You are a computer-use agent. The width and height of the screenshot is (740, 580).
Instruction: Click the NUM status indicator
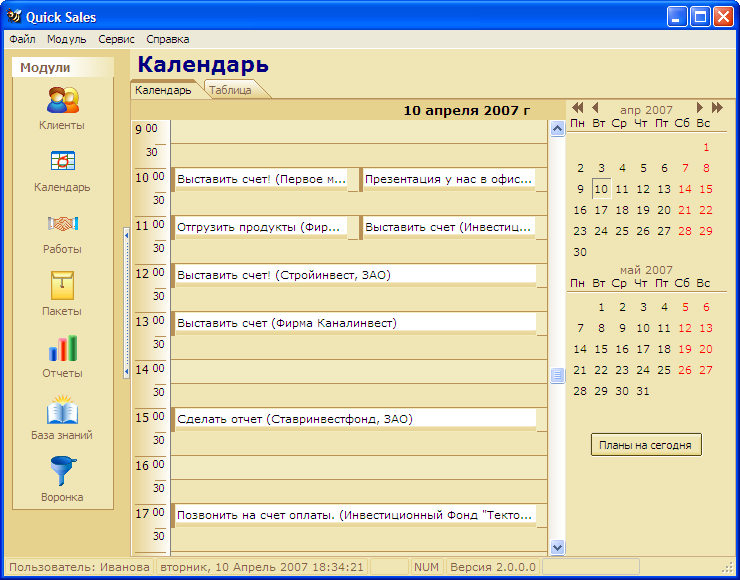click(x=427, y=567)
